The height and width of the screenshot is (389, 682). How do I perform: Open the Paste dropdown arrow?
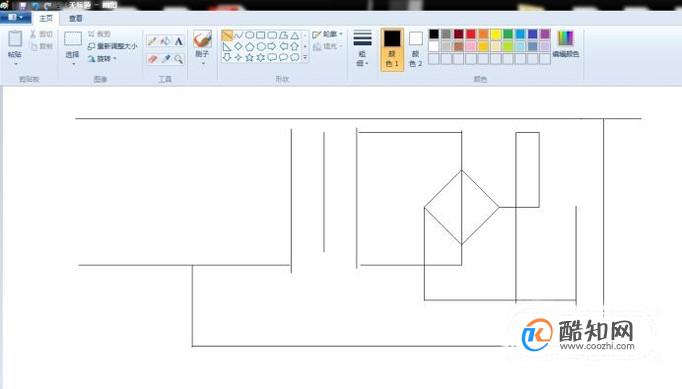click(x=15, y=64)
